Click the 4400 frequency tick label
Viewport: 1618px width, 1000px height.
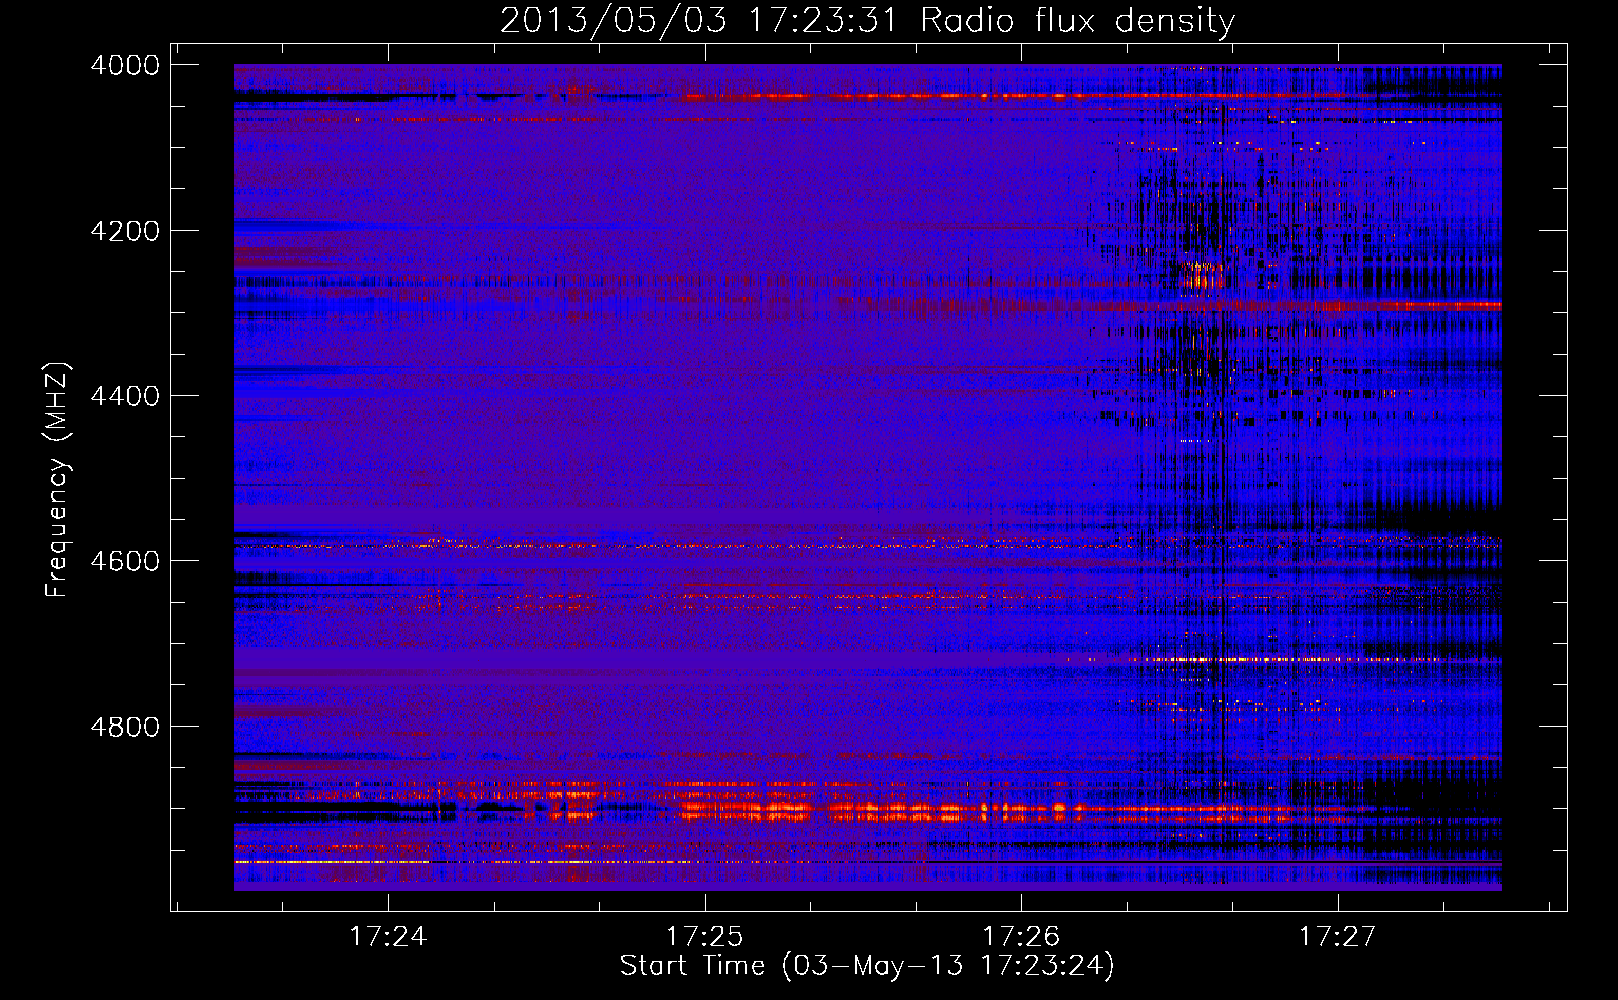(x=125, y=396)
